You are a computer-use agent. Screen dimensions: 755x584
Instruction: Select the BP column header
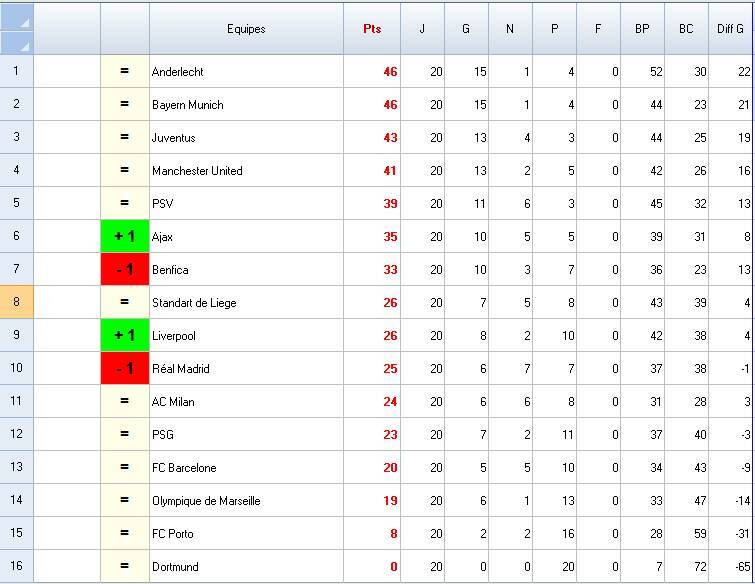pos(642,29)
